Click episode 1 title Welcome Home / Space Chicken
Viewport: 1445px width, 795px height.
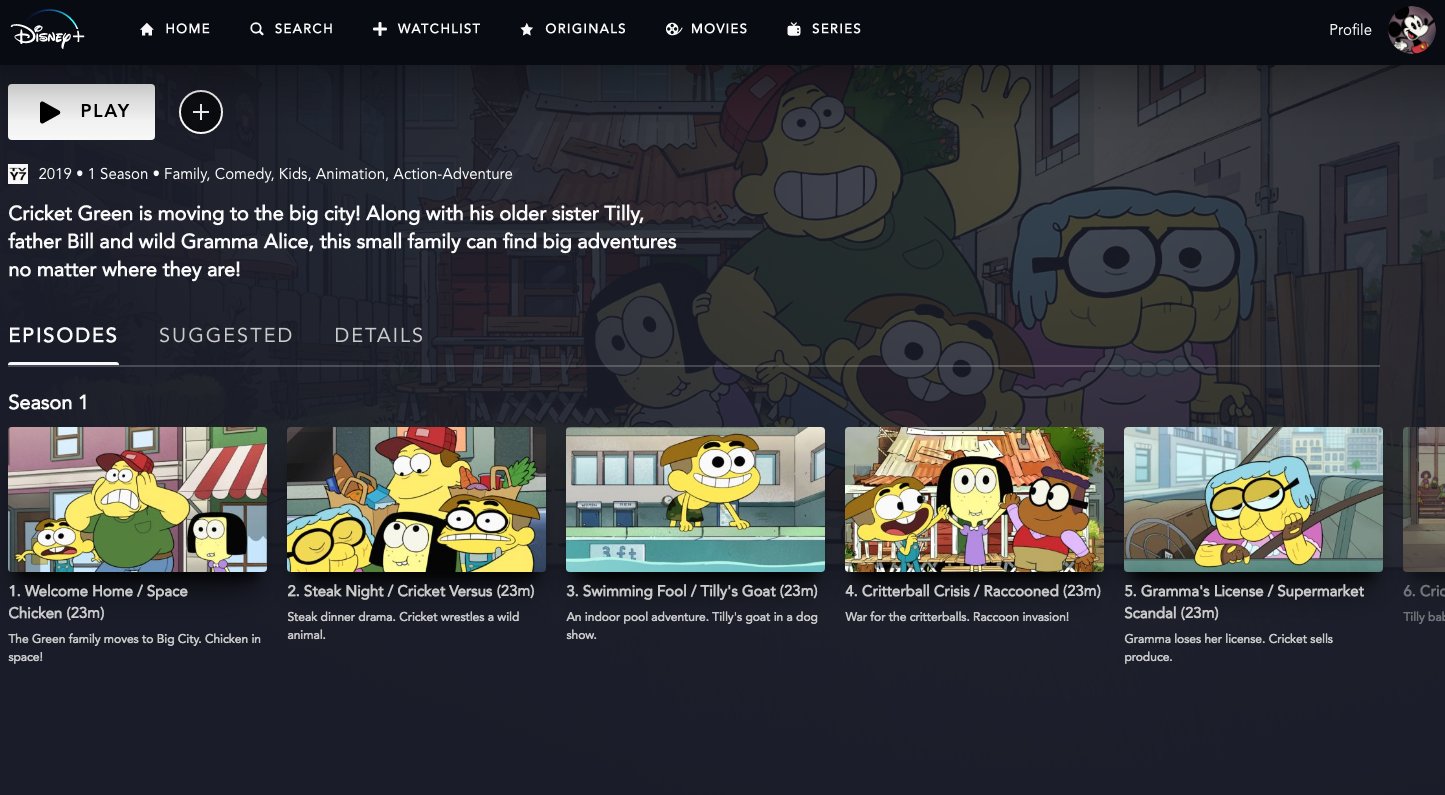point(98,602)
